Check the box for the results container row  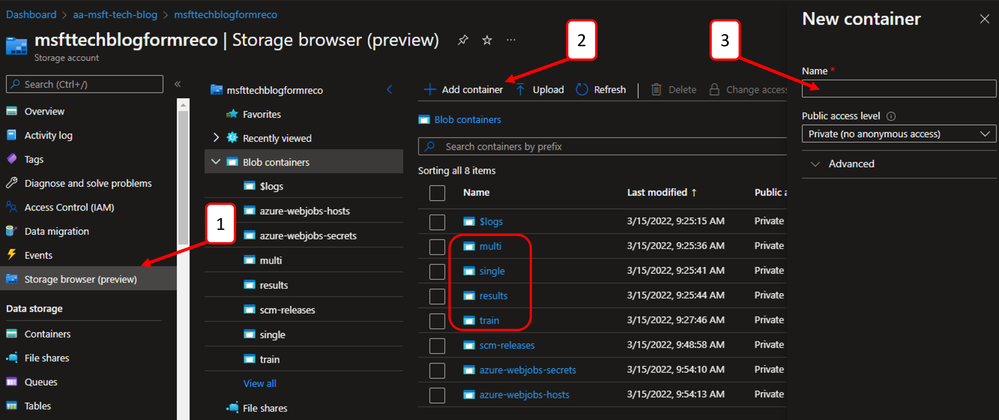(x=437, y=296)
